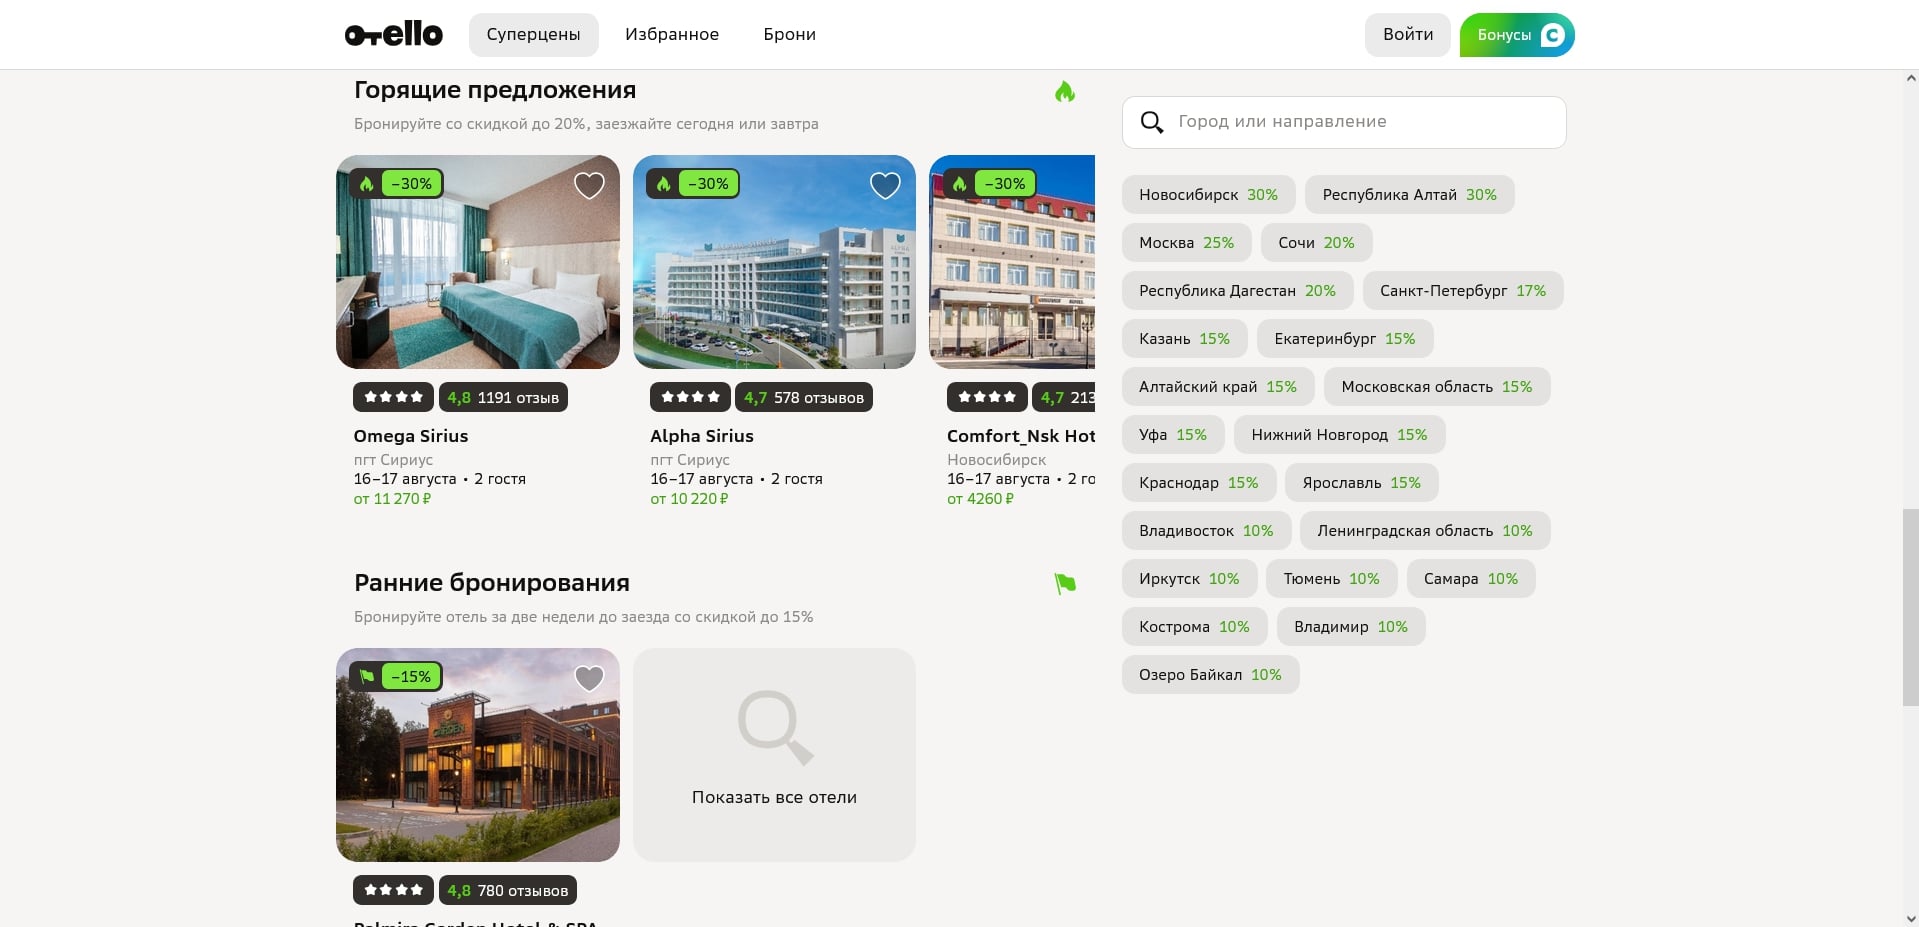Select the Новосибирск 30% destination chip
1919x927 pixels.
point(1208,195)
